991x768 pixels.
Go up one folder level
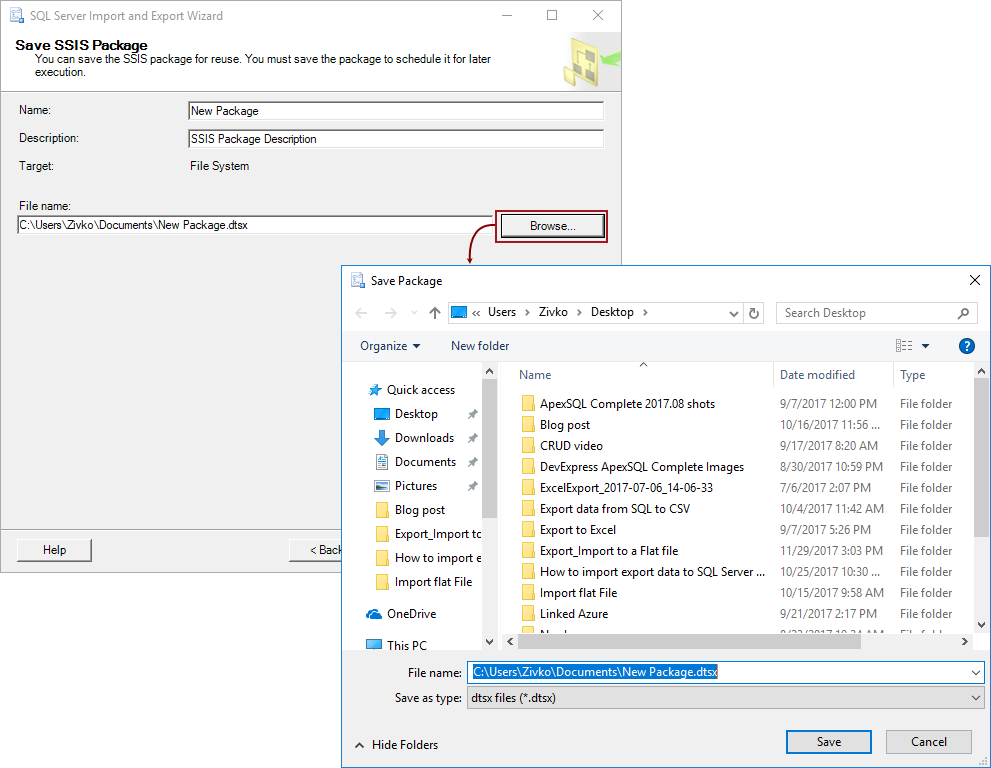[435, 313]
